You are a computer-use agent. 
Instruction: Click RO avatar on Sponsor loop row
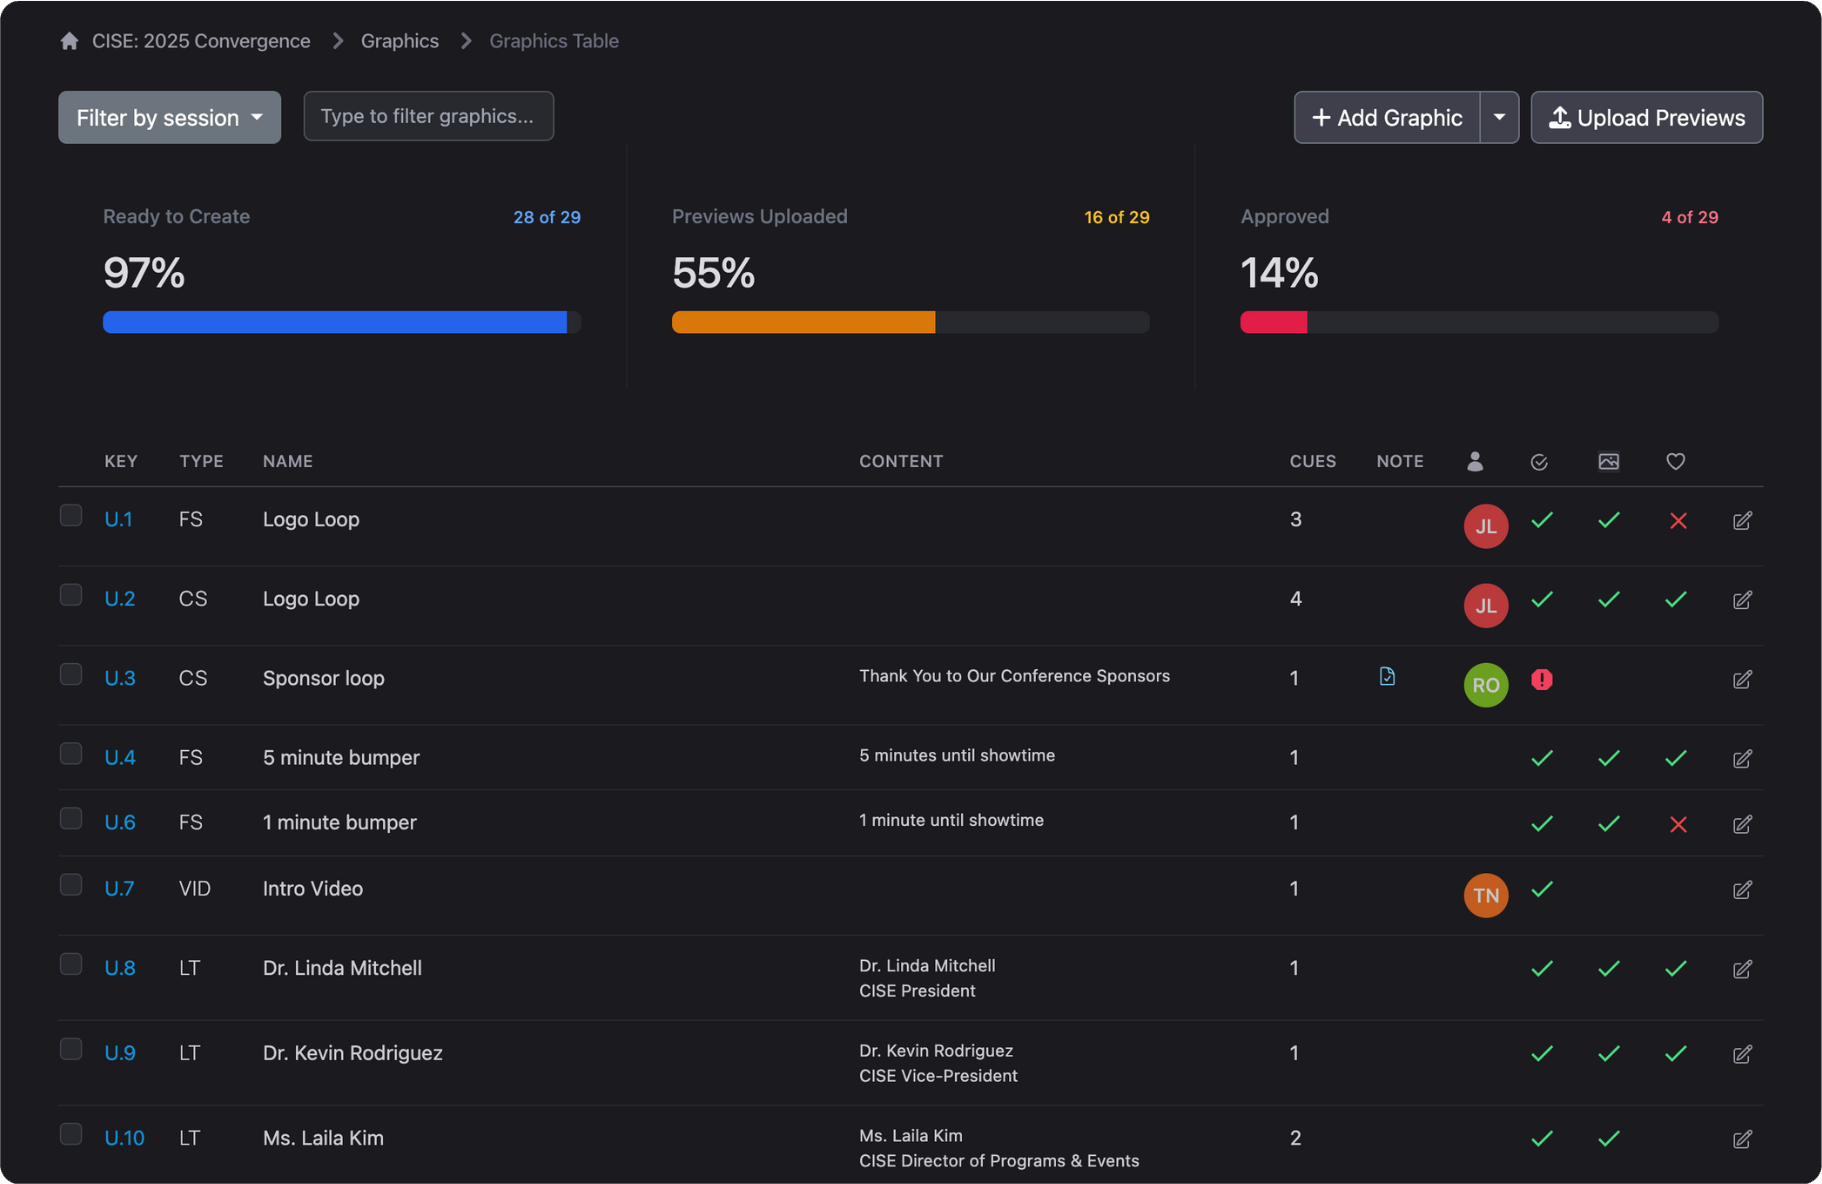coord(1486,685)
